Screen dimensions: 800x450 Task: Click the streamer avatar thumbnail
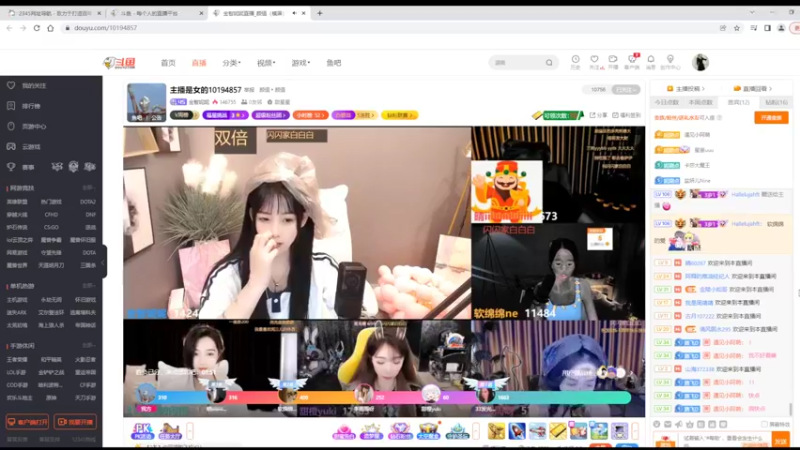coord(146,103)
